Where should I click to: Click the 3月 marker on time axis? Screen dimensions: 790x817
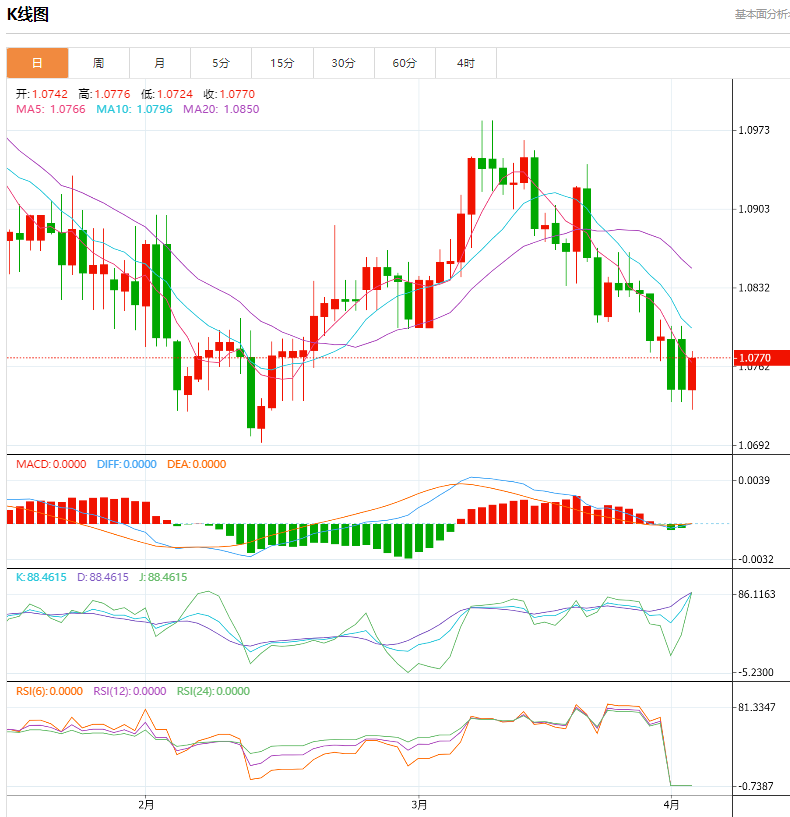(419, 804)
